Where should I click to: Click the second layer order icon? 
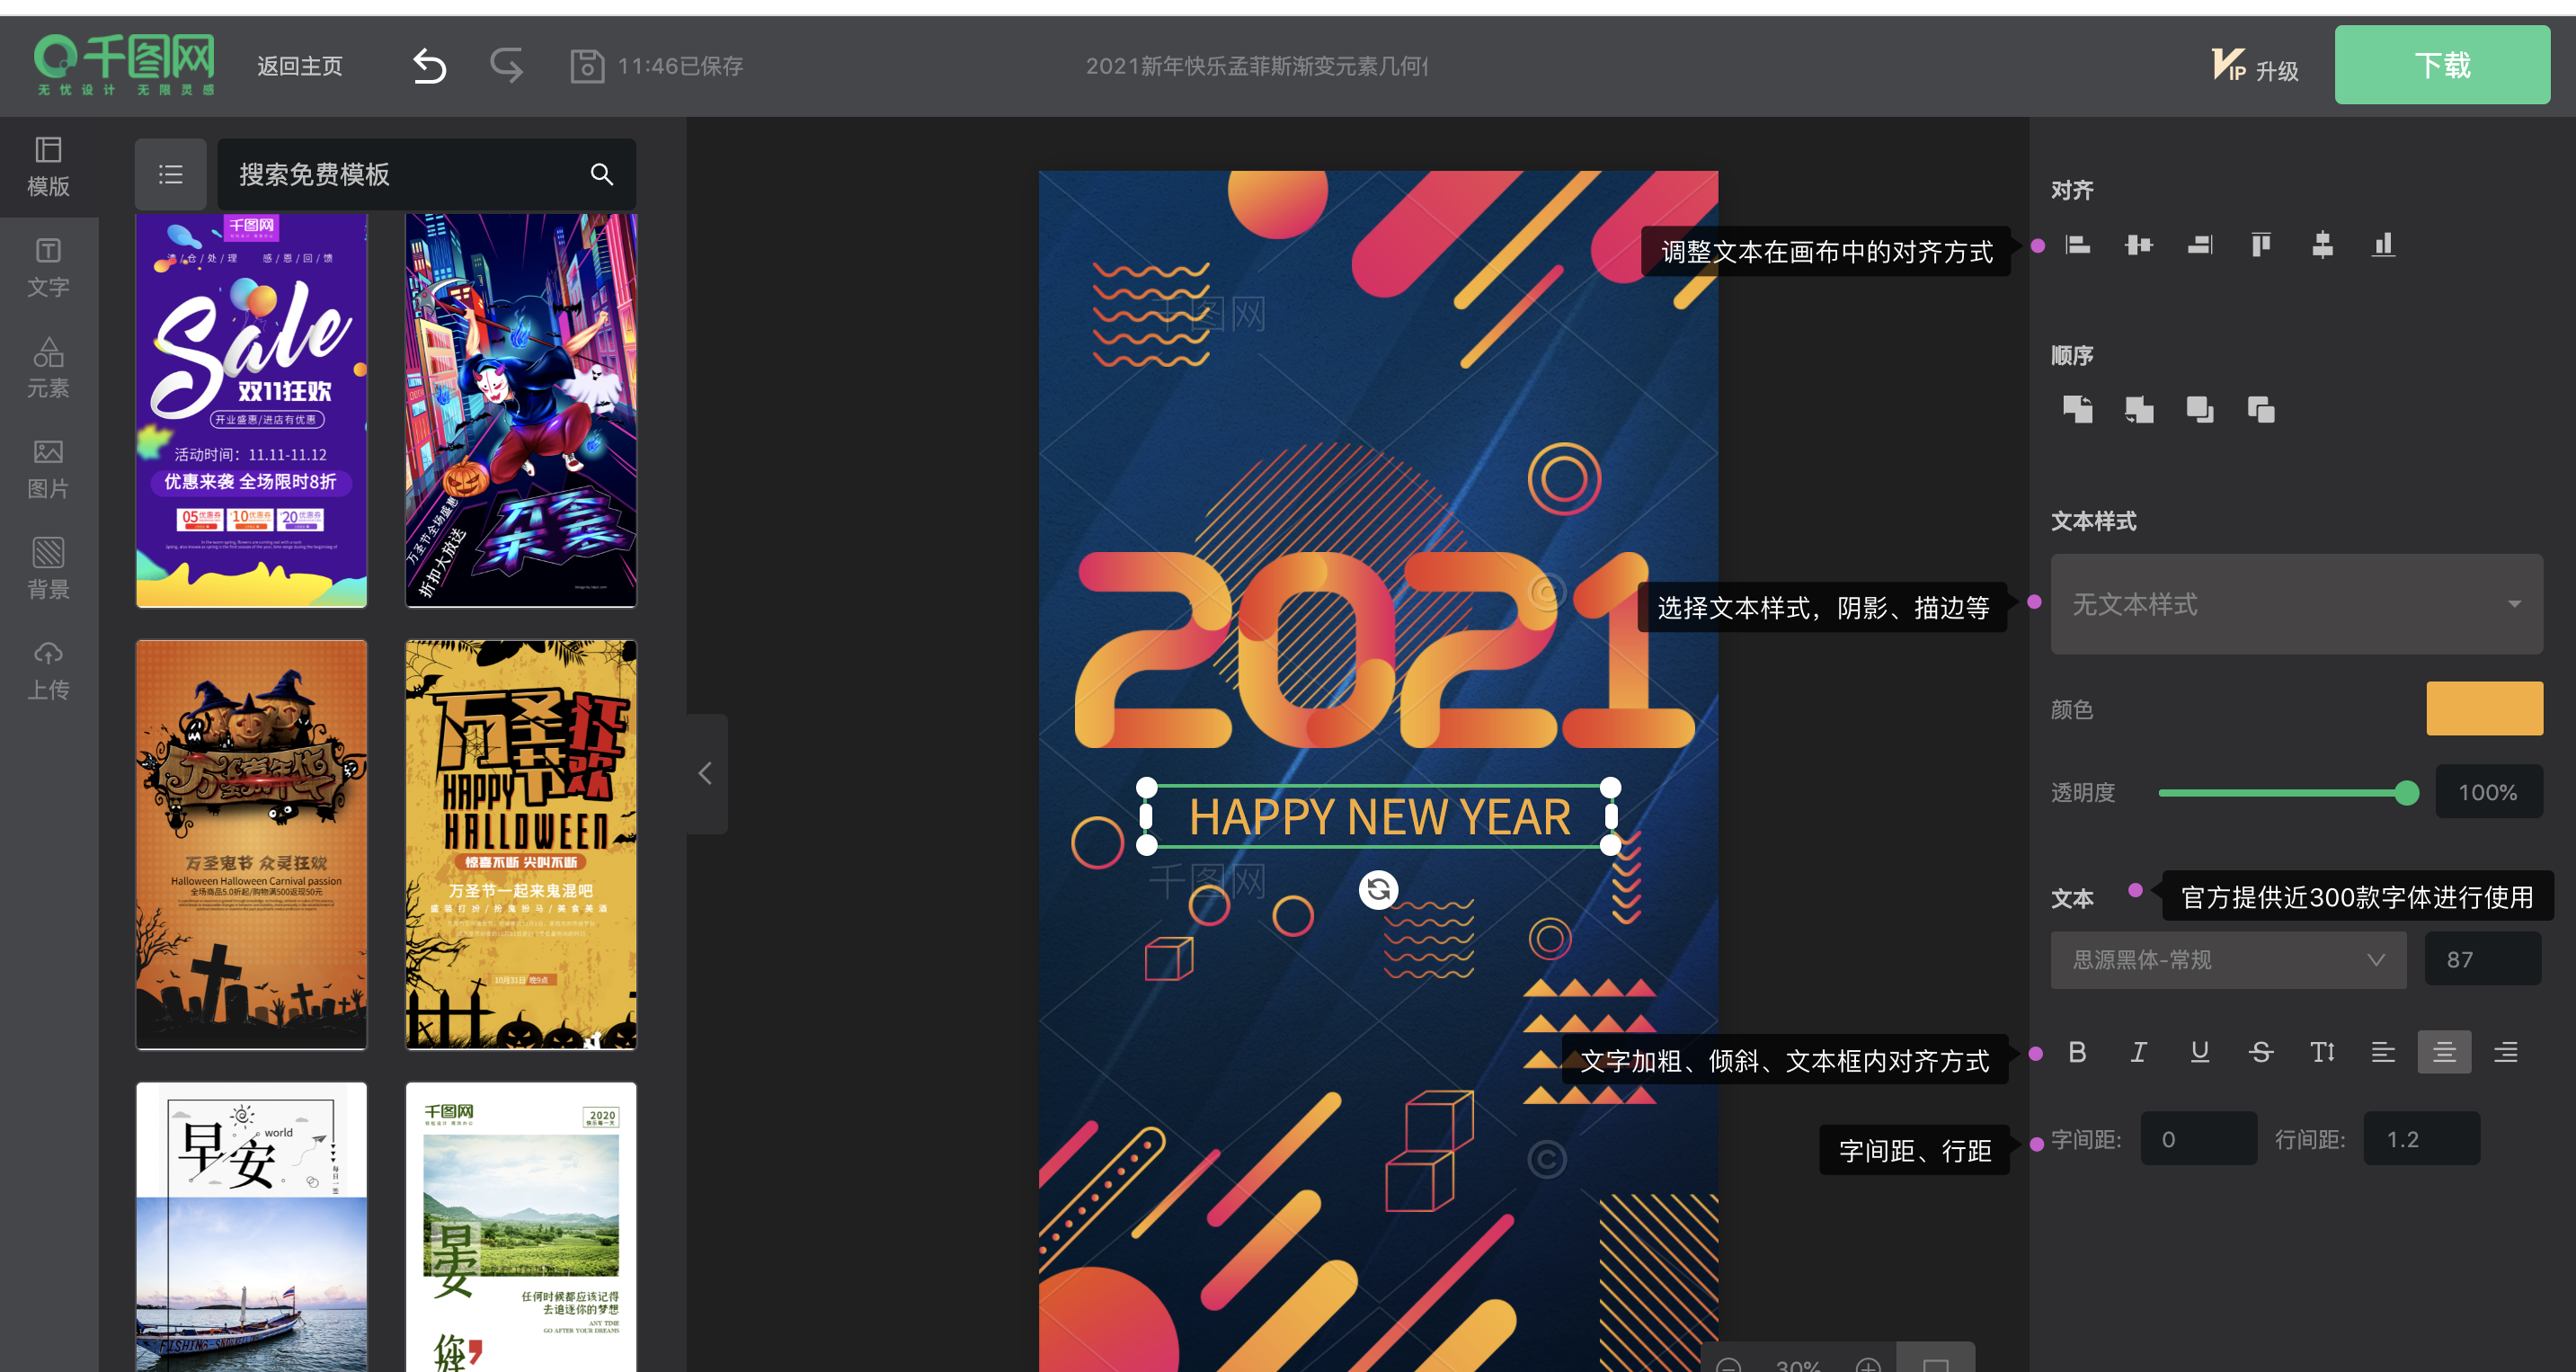click(x=2139, y=409)
